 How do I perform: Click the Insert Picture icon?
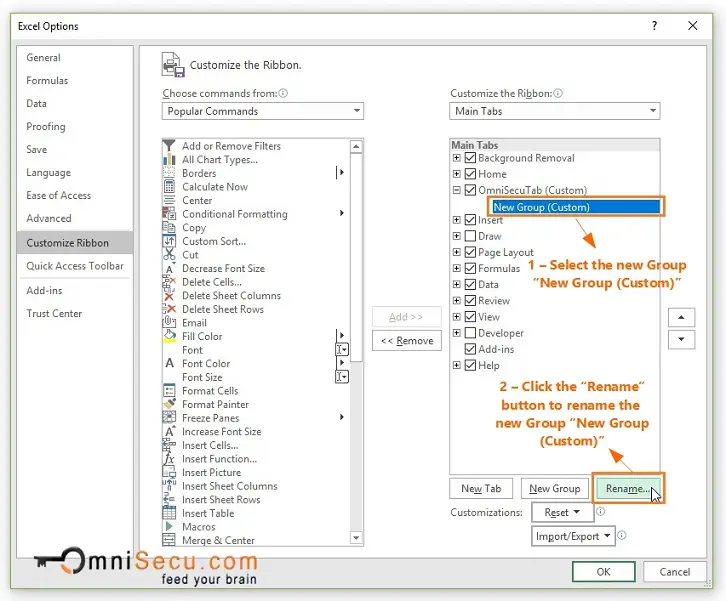pyautogui.click(x=169, y=472)
